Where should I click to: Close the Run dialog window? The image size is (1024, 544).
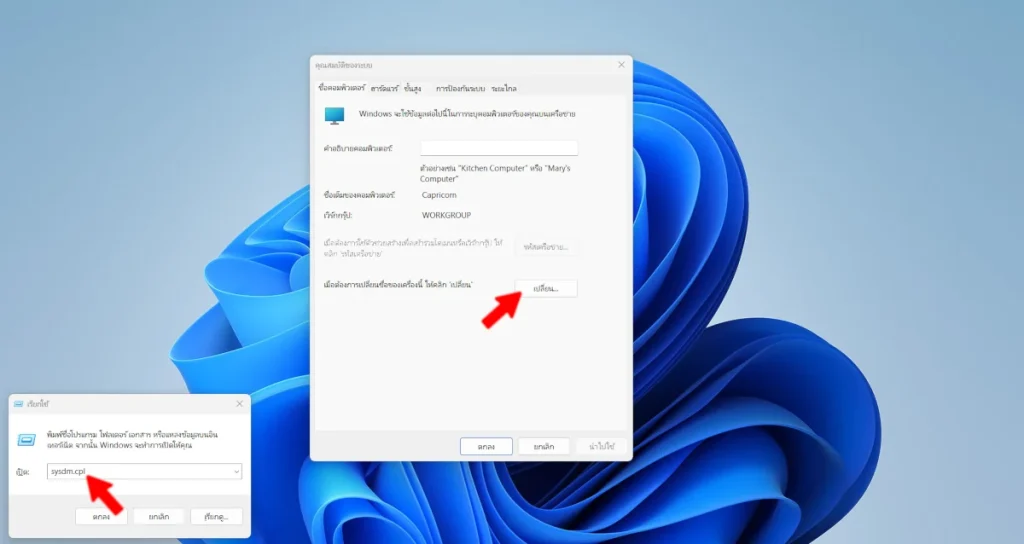point(239,404)
